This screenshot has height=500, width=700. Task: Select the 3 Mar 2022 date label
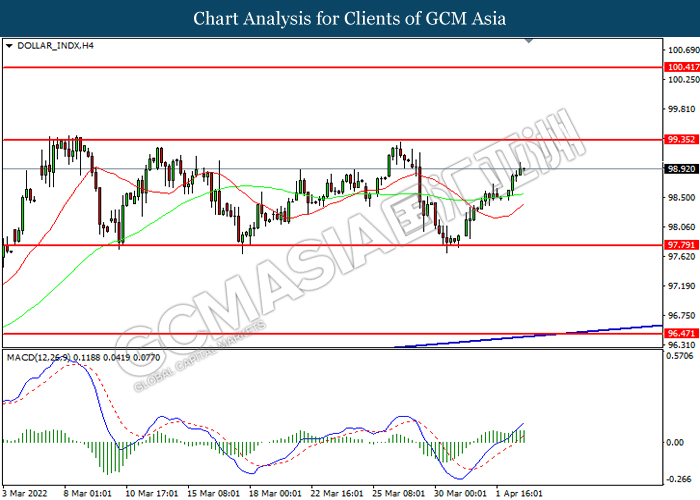pos(25,493)
